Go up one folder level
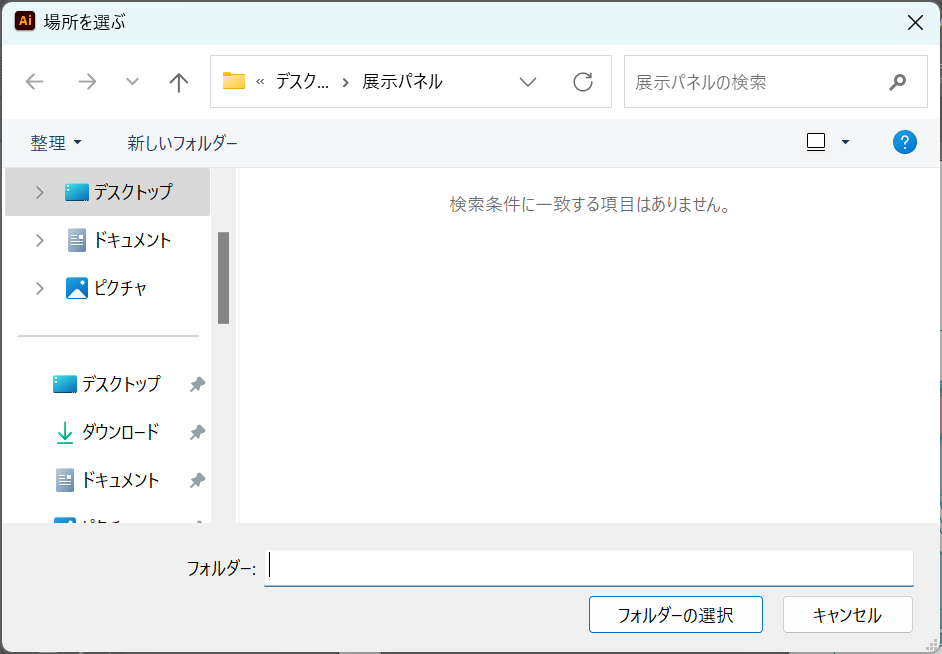The height and width of the screenshot is (654, 942). [179, 82]
